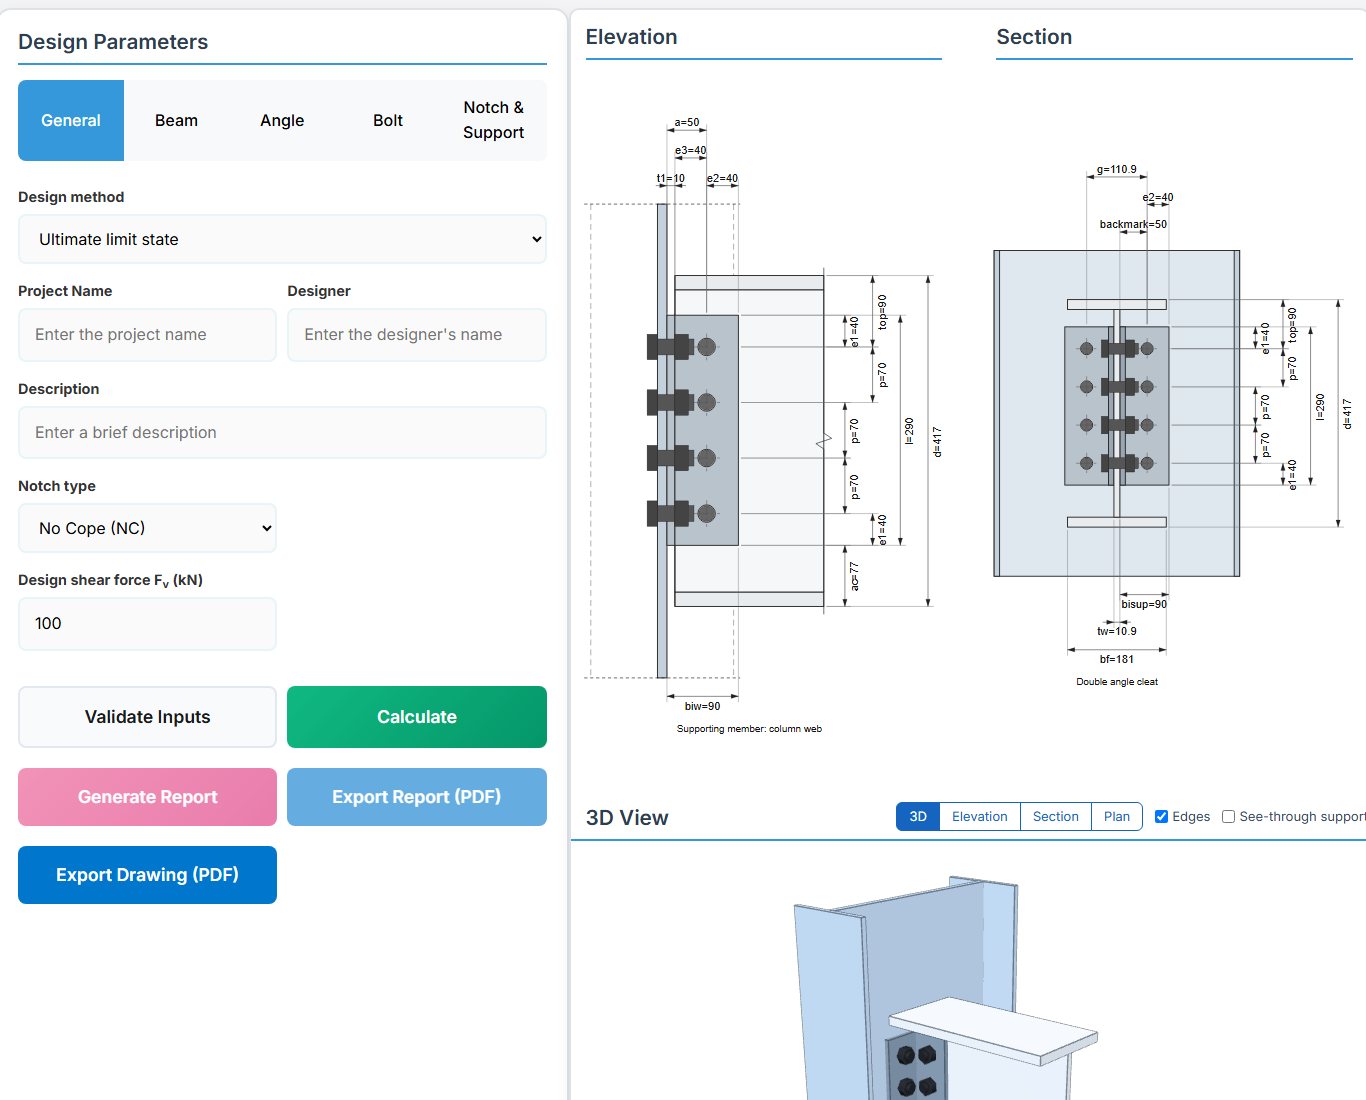Click the "ac=77" dimension label

pyautogui.click(x=854, y=576)
